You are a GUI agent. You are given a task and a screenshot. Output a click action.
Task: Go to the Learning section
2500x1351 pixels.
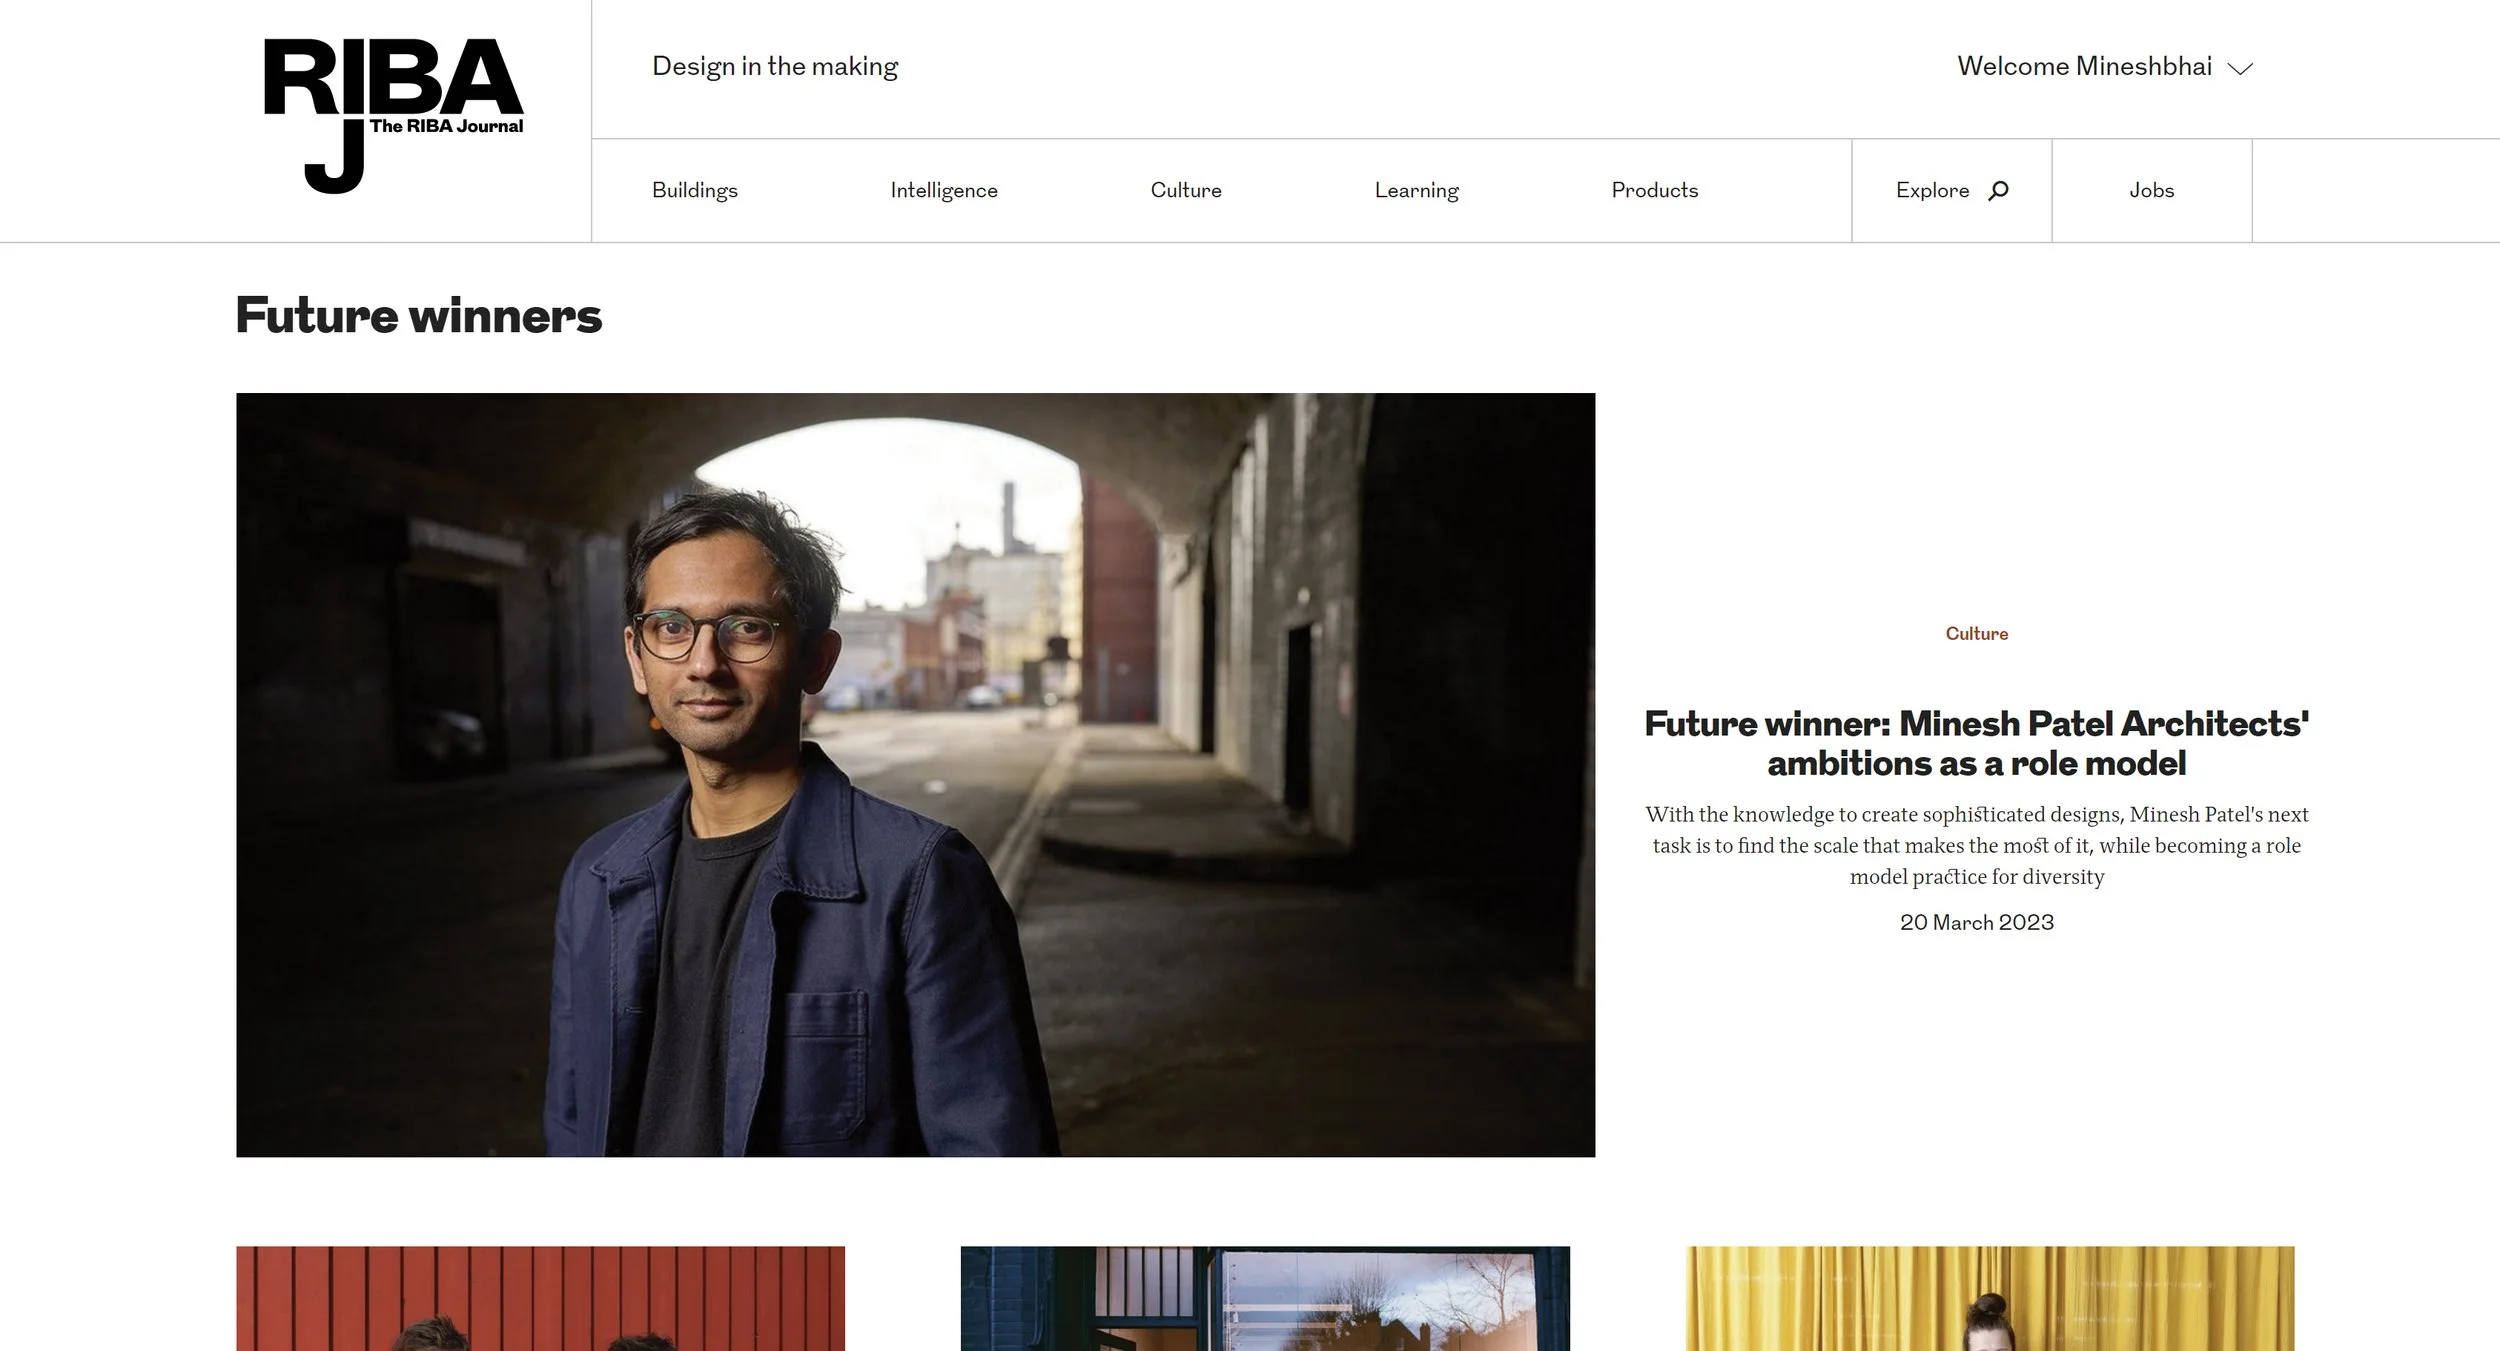(1416, 190)
